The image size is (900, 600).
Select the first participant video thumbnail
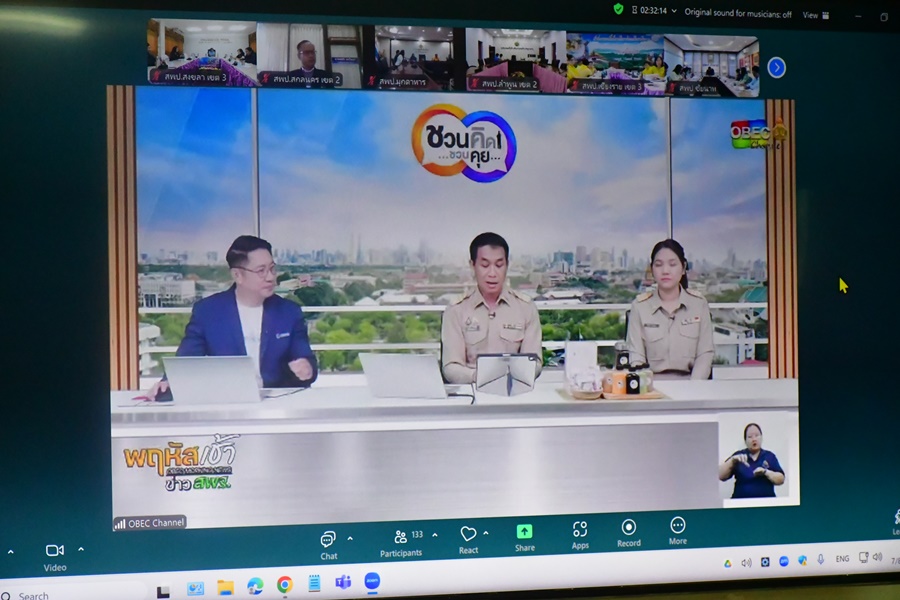pos(202,53)
